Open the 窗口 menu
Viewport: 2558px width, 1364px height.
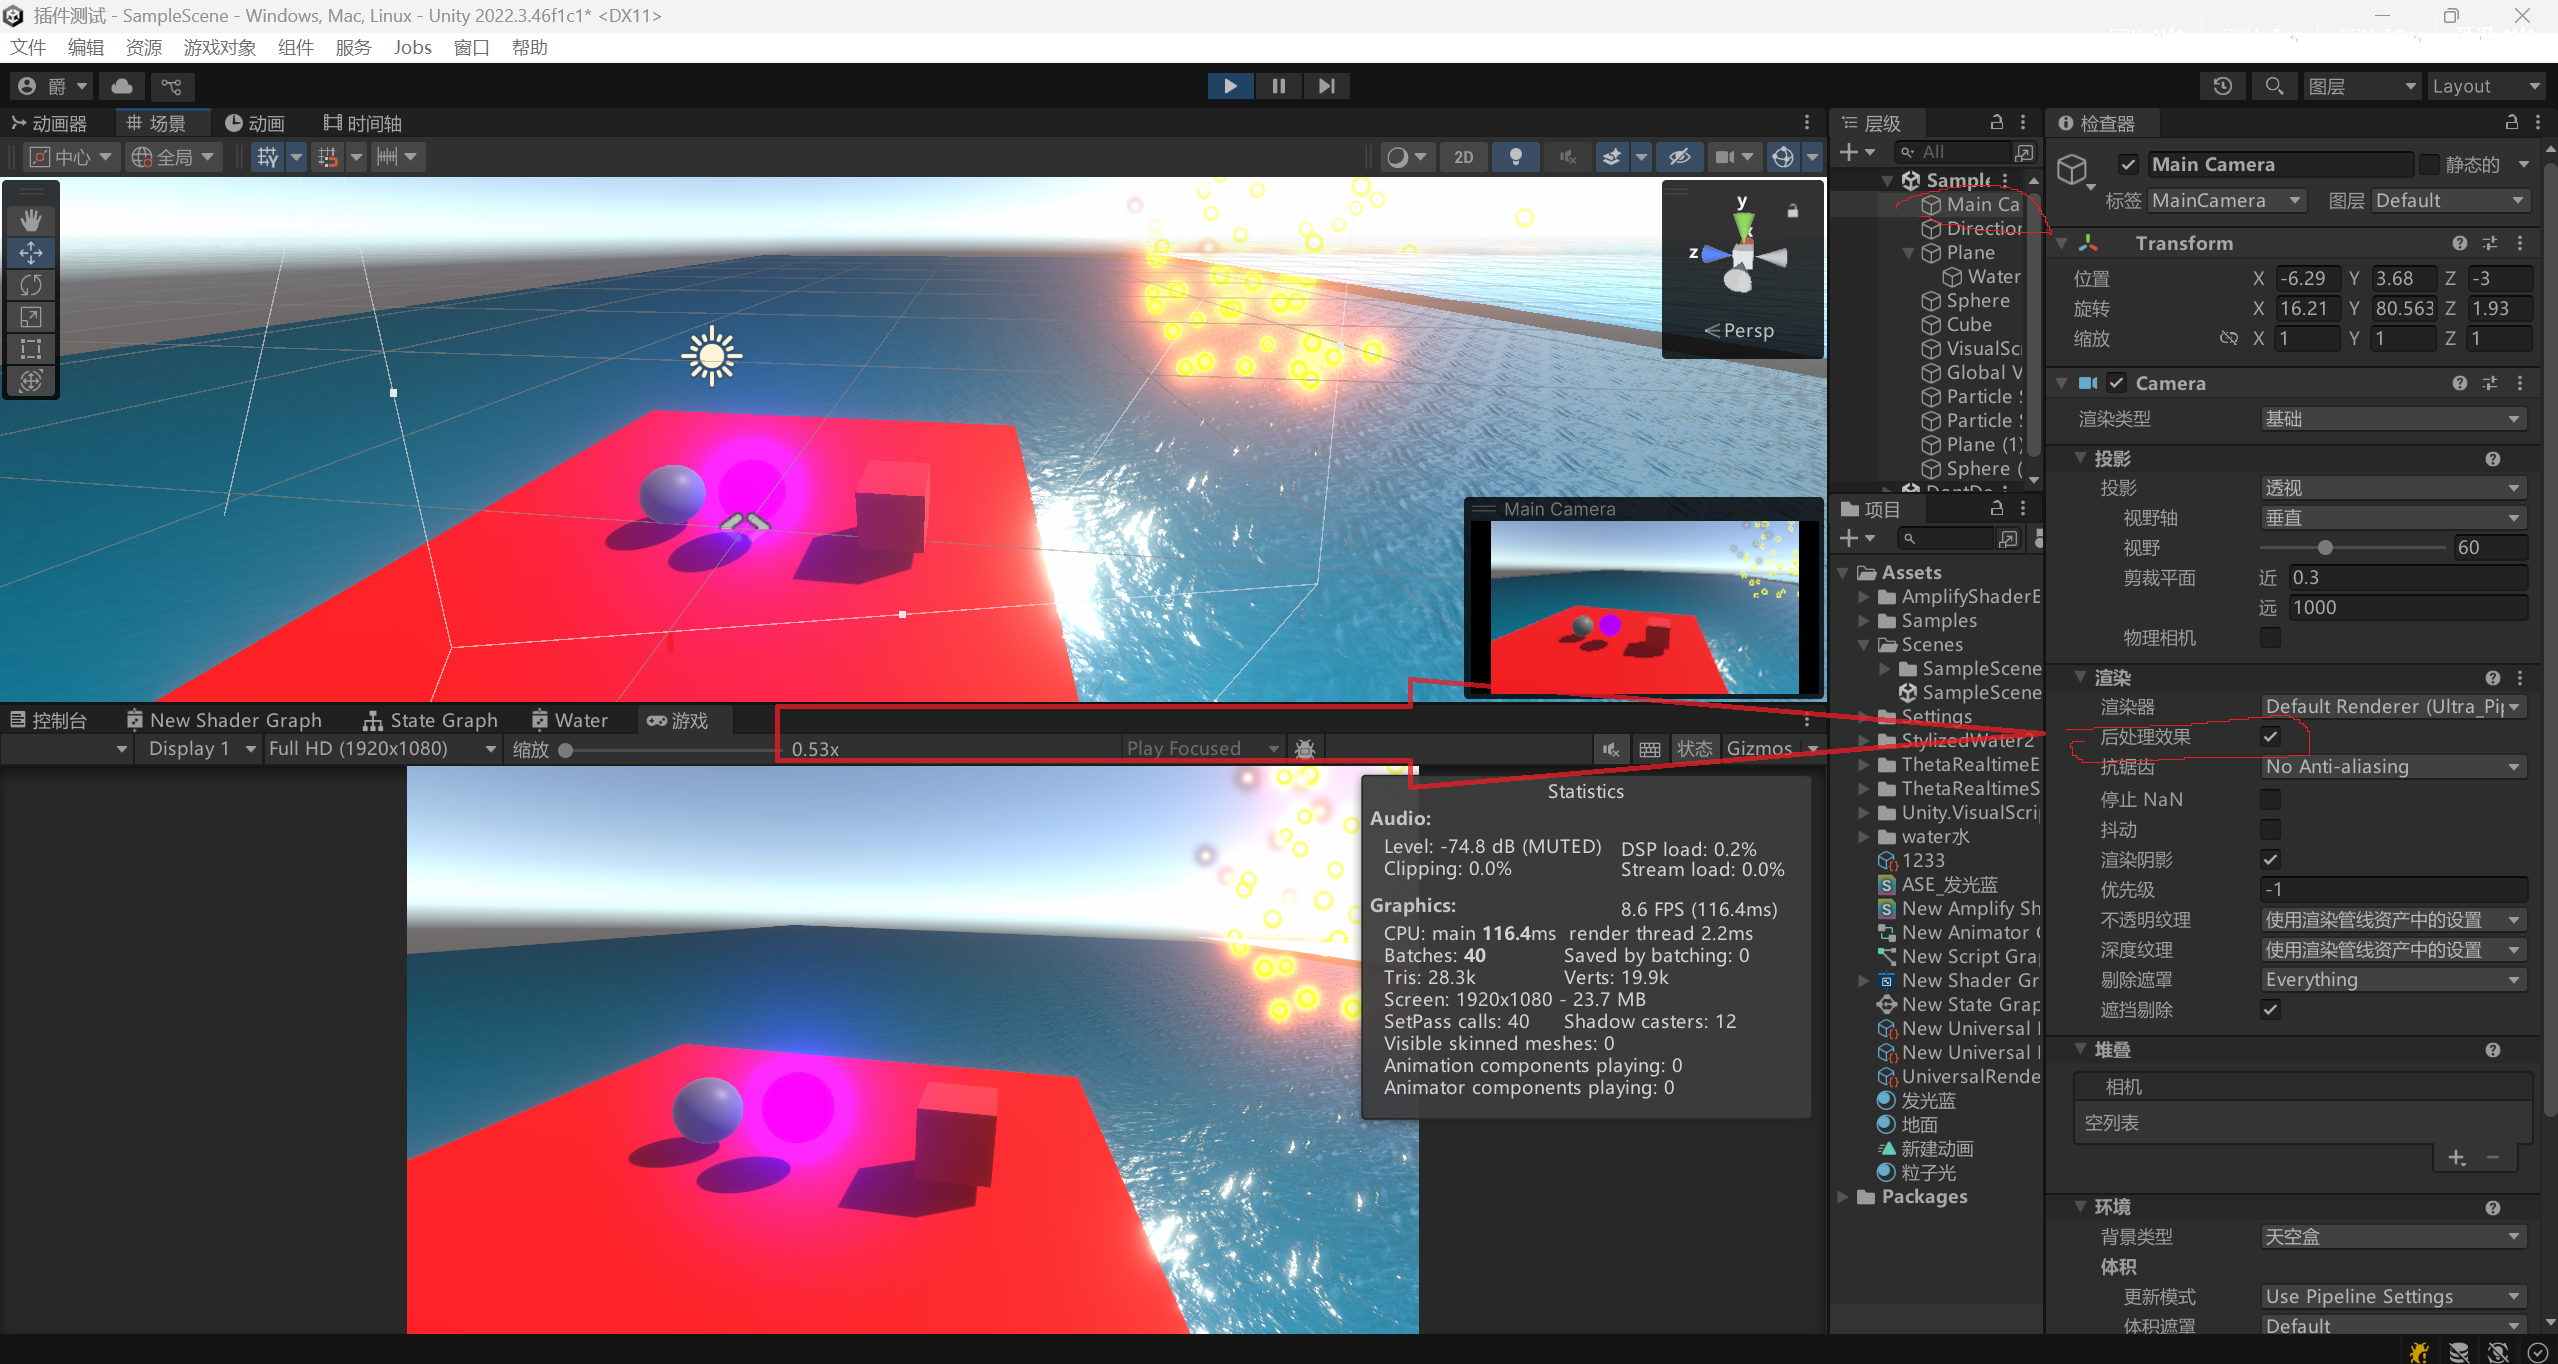pos(470,47)
